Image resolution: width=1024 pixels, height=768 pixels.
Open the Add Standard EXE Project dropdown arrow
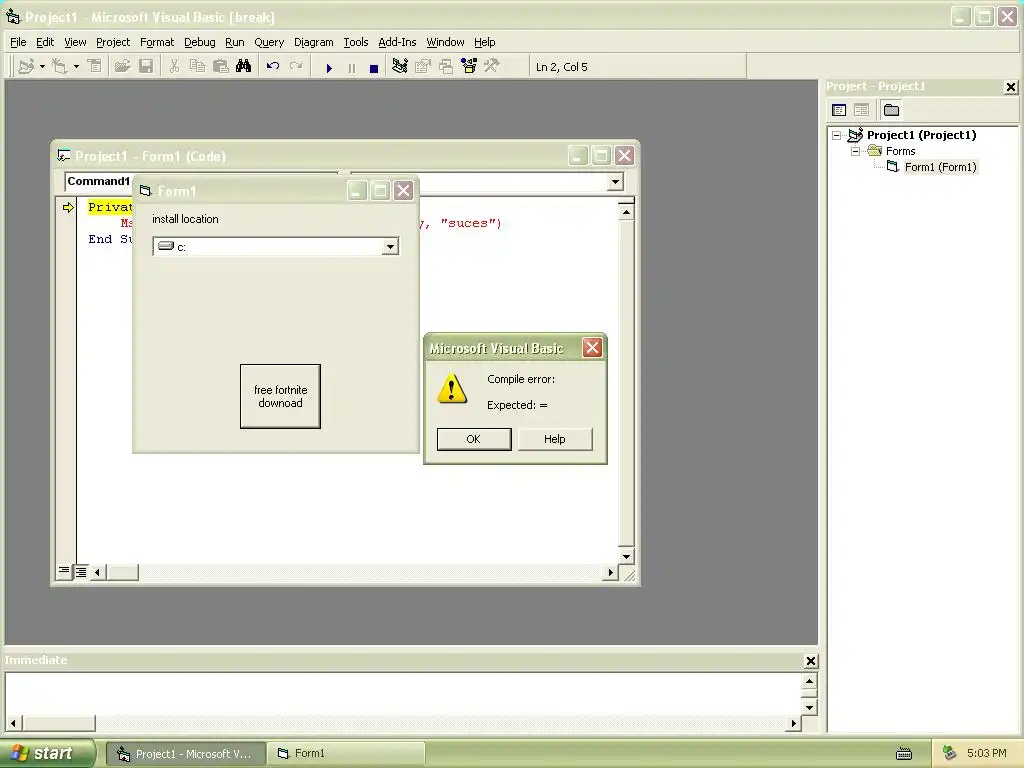point(42,66)
